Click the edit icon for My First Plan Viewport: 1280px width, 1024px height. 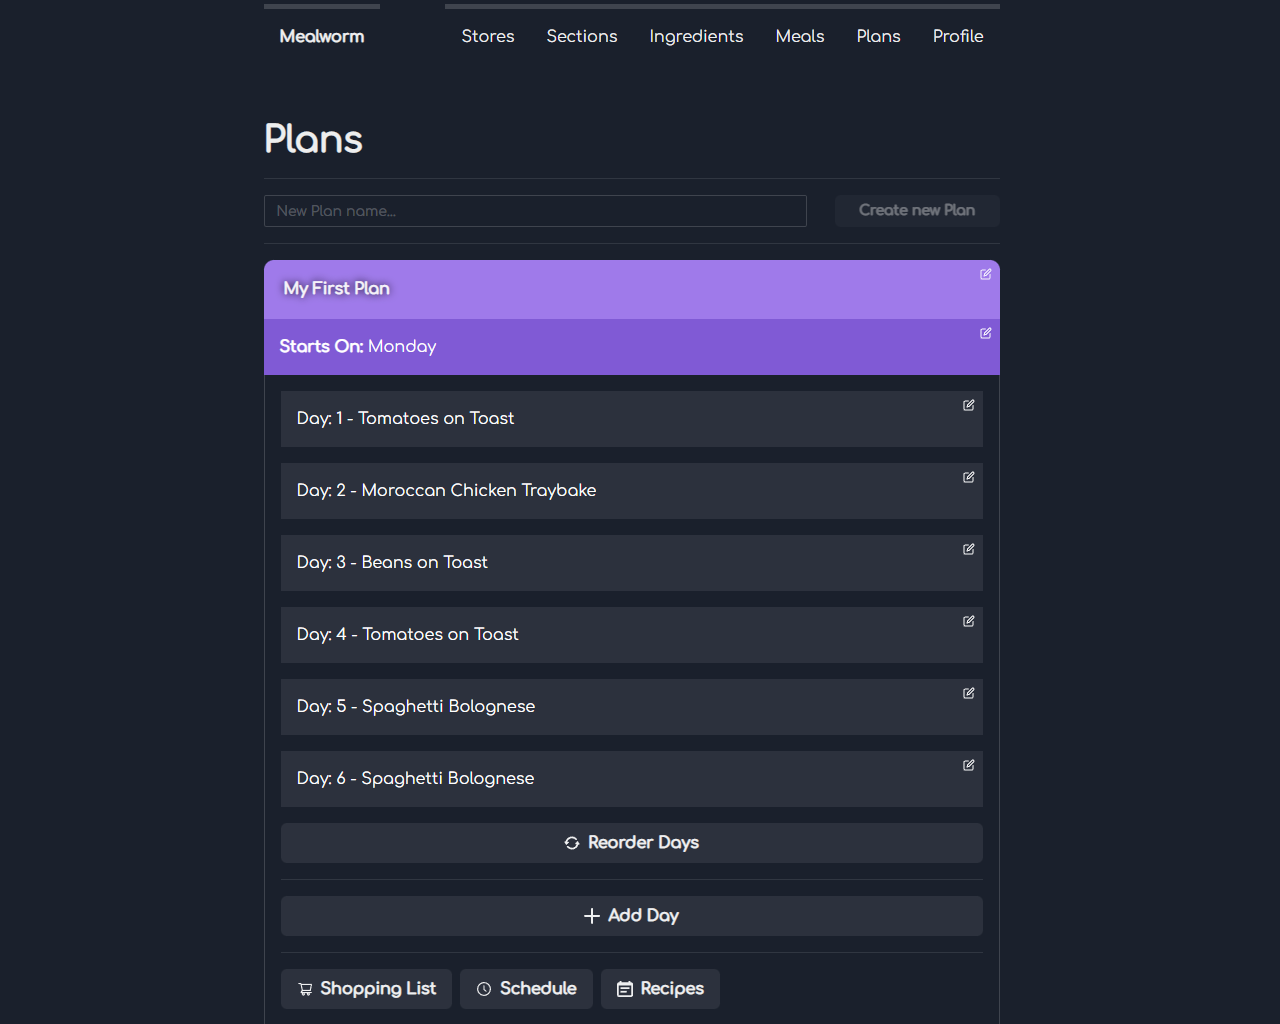pos(985,274)
